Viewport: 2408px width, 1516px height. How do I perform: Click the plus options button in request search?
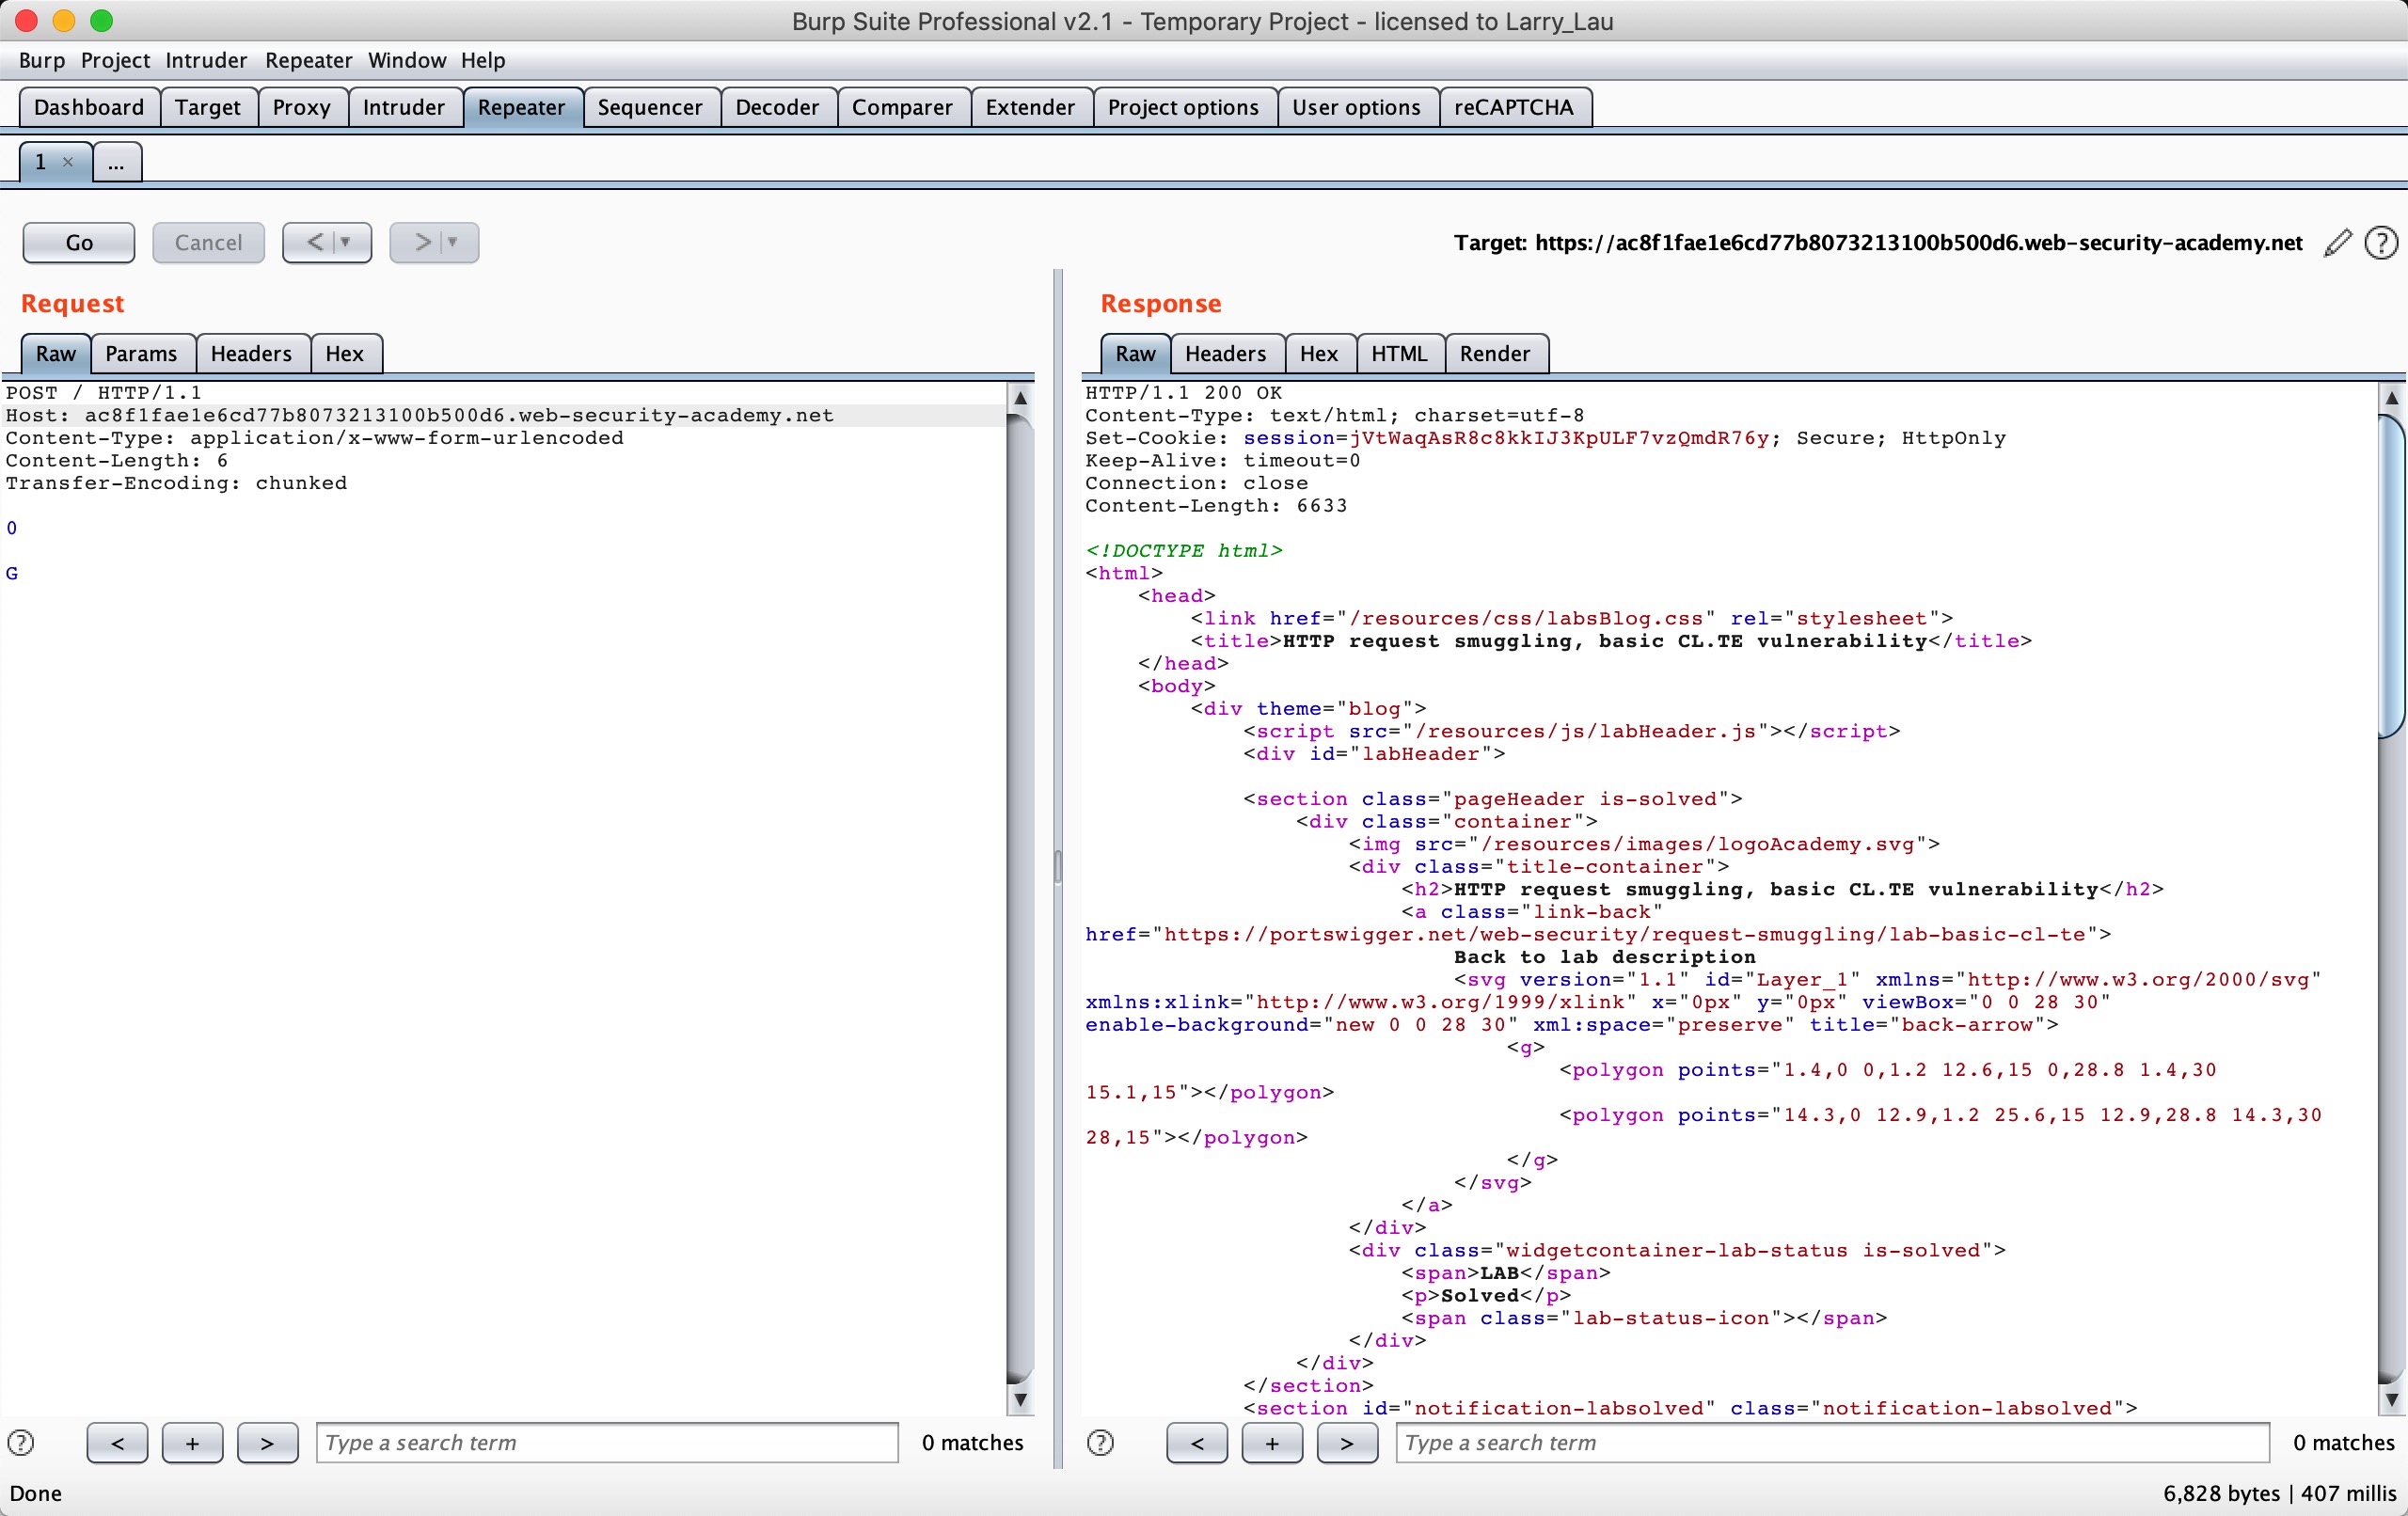(192, 1442)
